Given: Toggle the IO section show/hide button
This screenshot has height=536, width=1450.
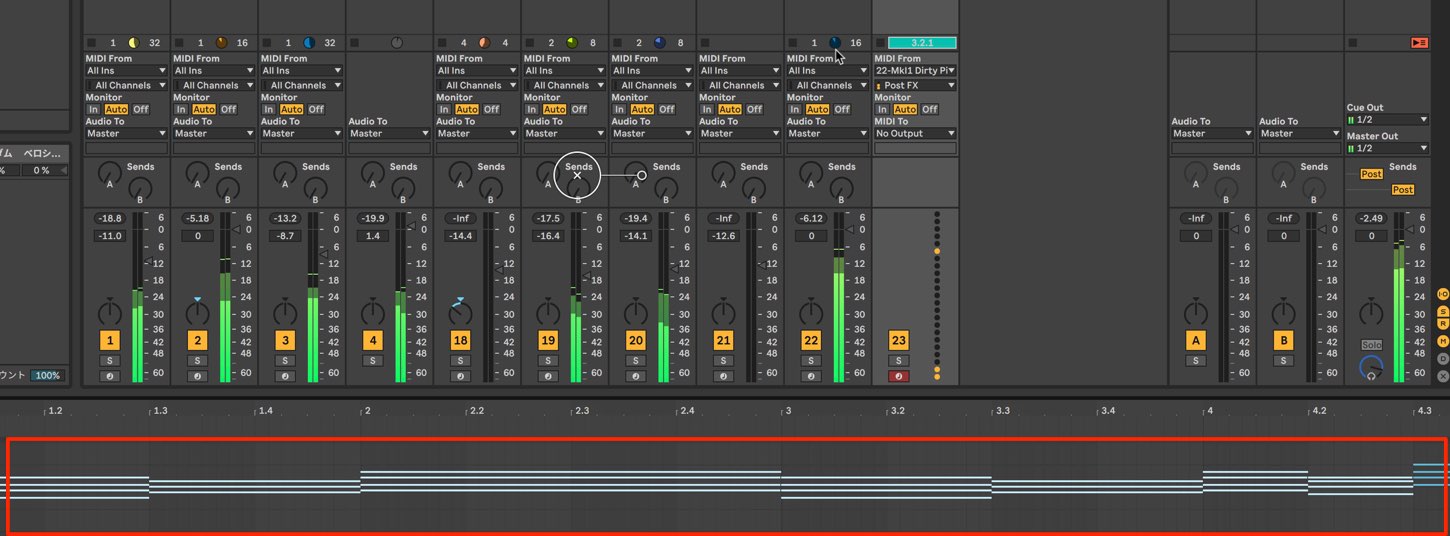Looking at the screenshot, I should click(x=1443, y=294).
